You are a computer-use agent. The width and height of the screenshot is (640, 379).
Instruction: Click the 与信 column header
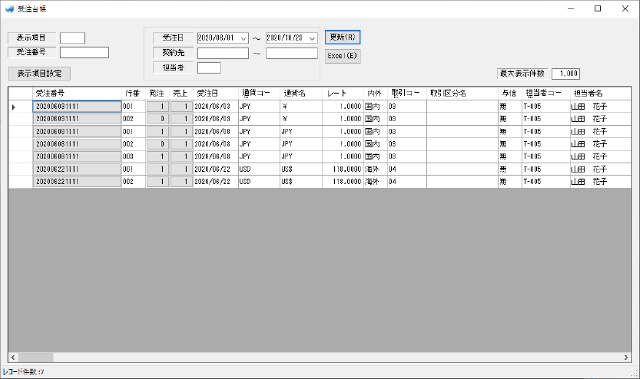510,93
